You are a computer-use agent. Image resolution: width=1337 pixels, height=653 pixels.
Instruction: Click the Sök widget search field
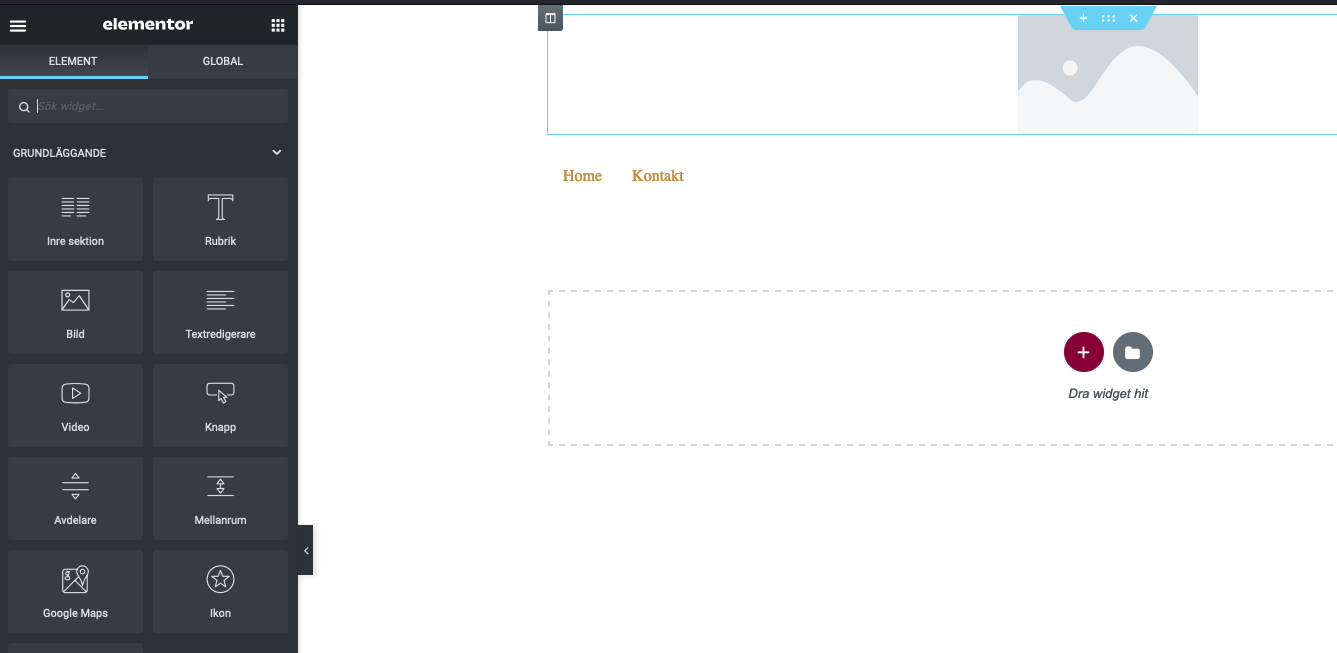(x=148, y=105)
